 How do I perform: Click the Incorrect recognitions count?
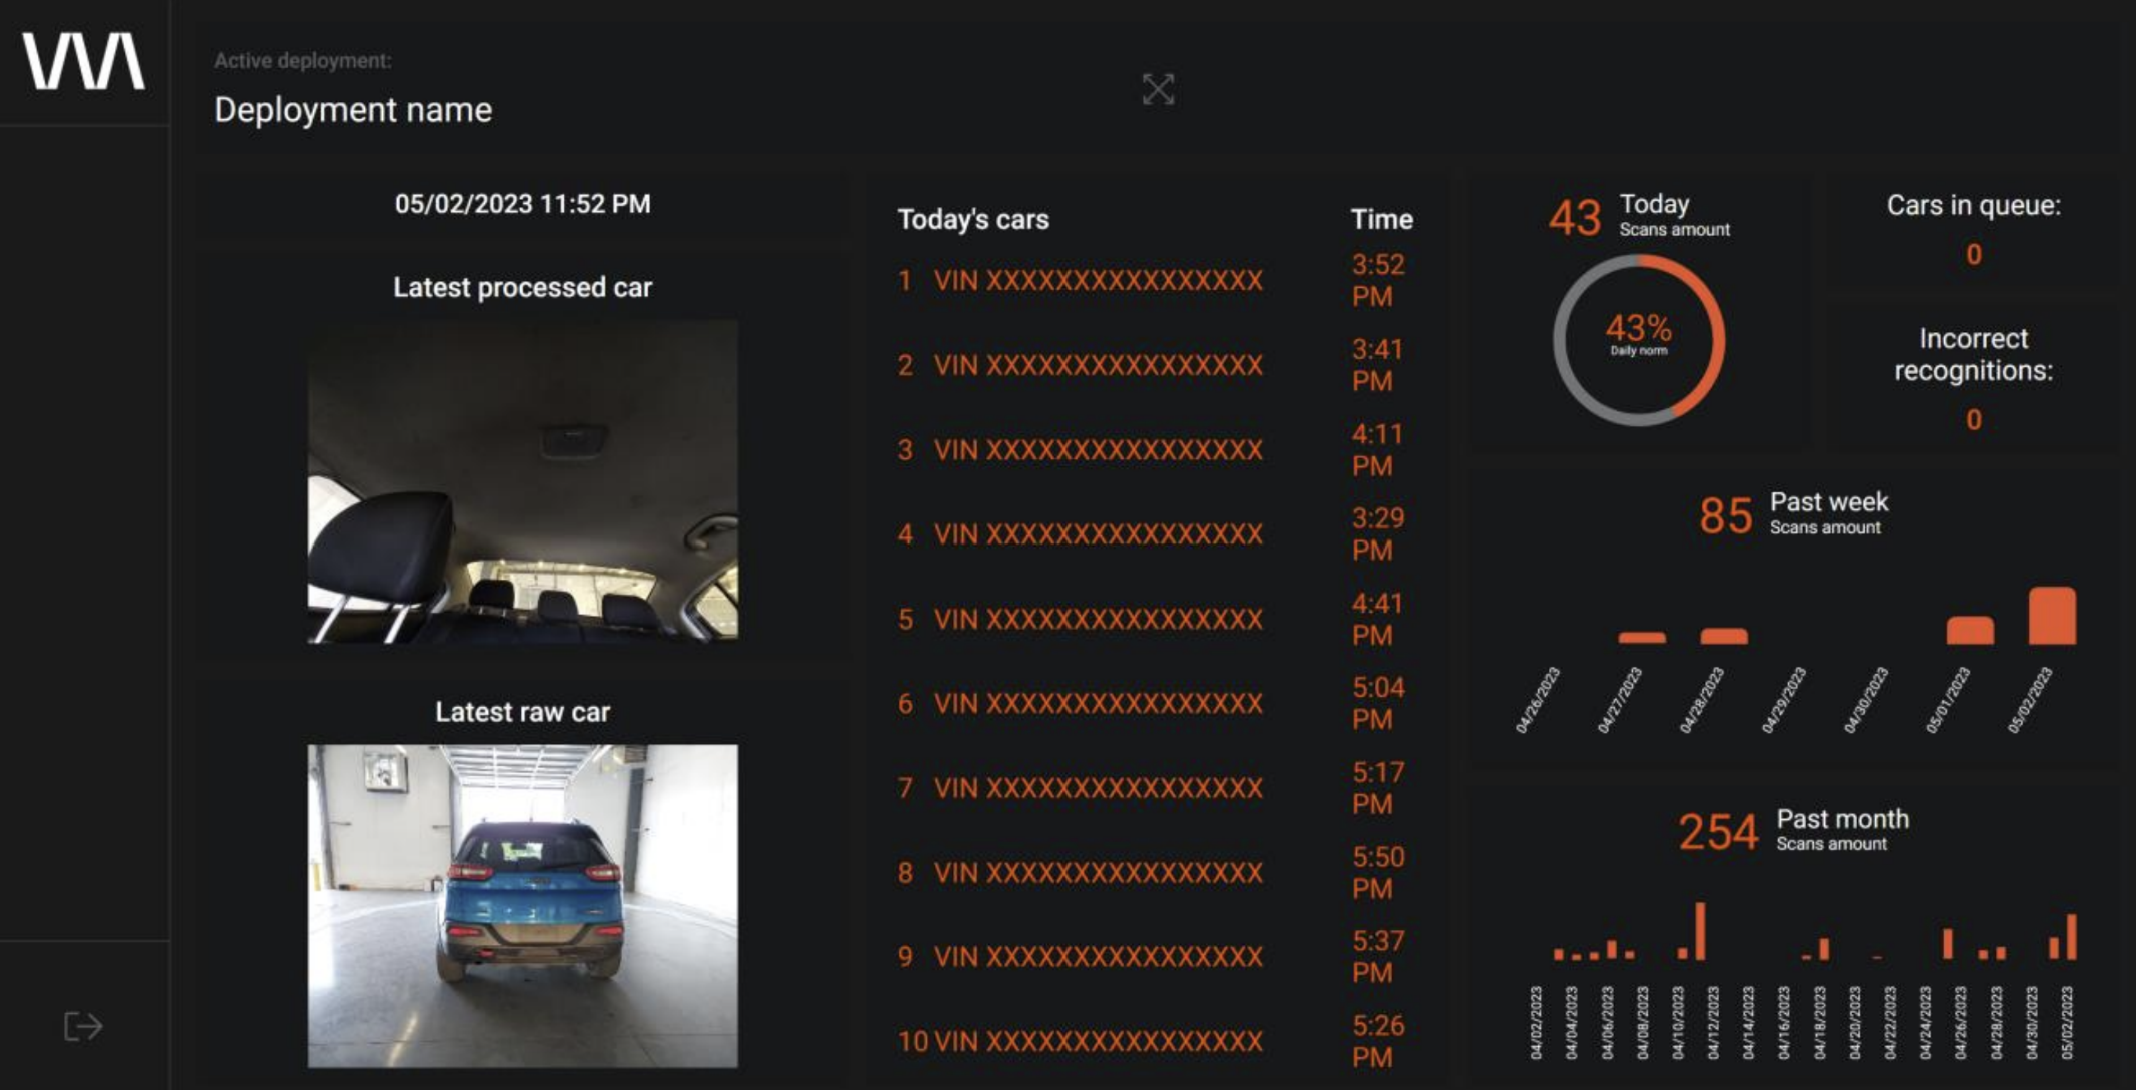1973,419
